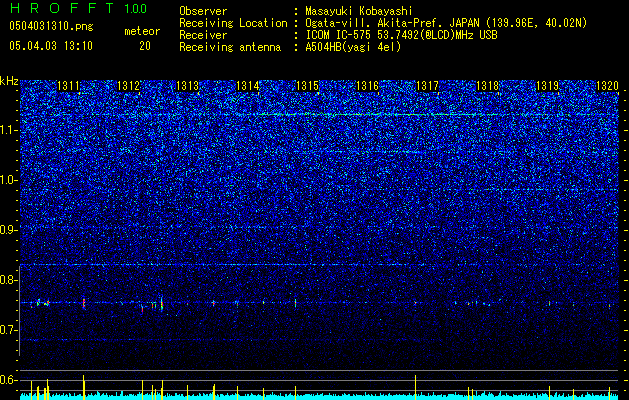Click the 'Receiving antenna' label
The height and width of the screenshot is (400, 629).
click(230, 47)
